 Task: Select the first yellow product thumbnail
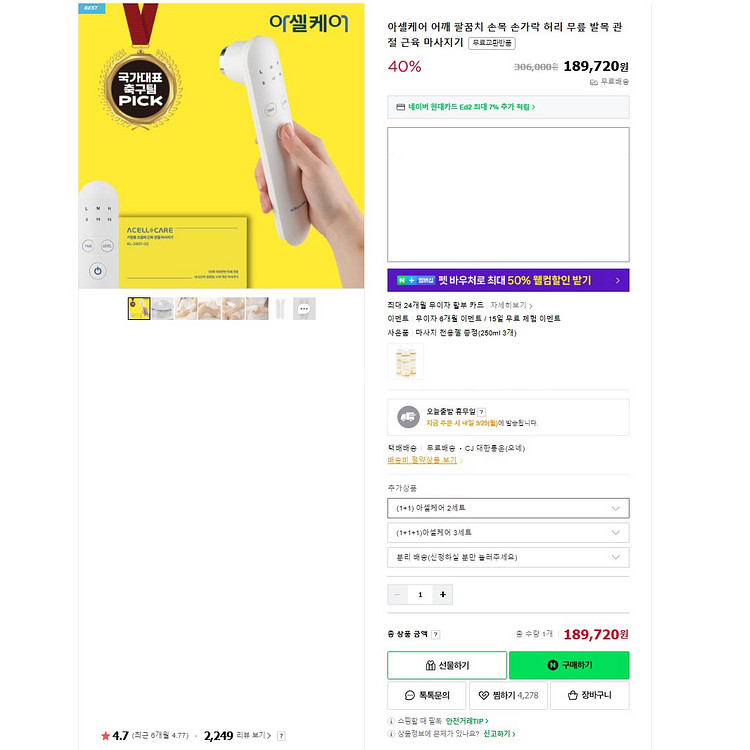(139, 309)
